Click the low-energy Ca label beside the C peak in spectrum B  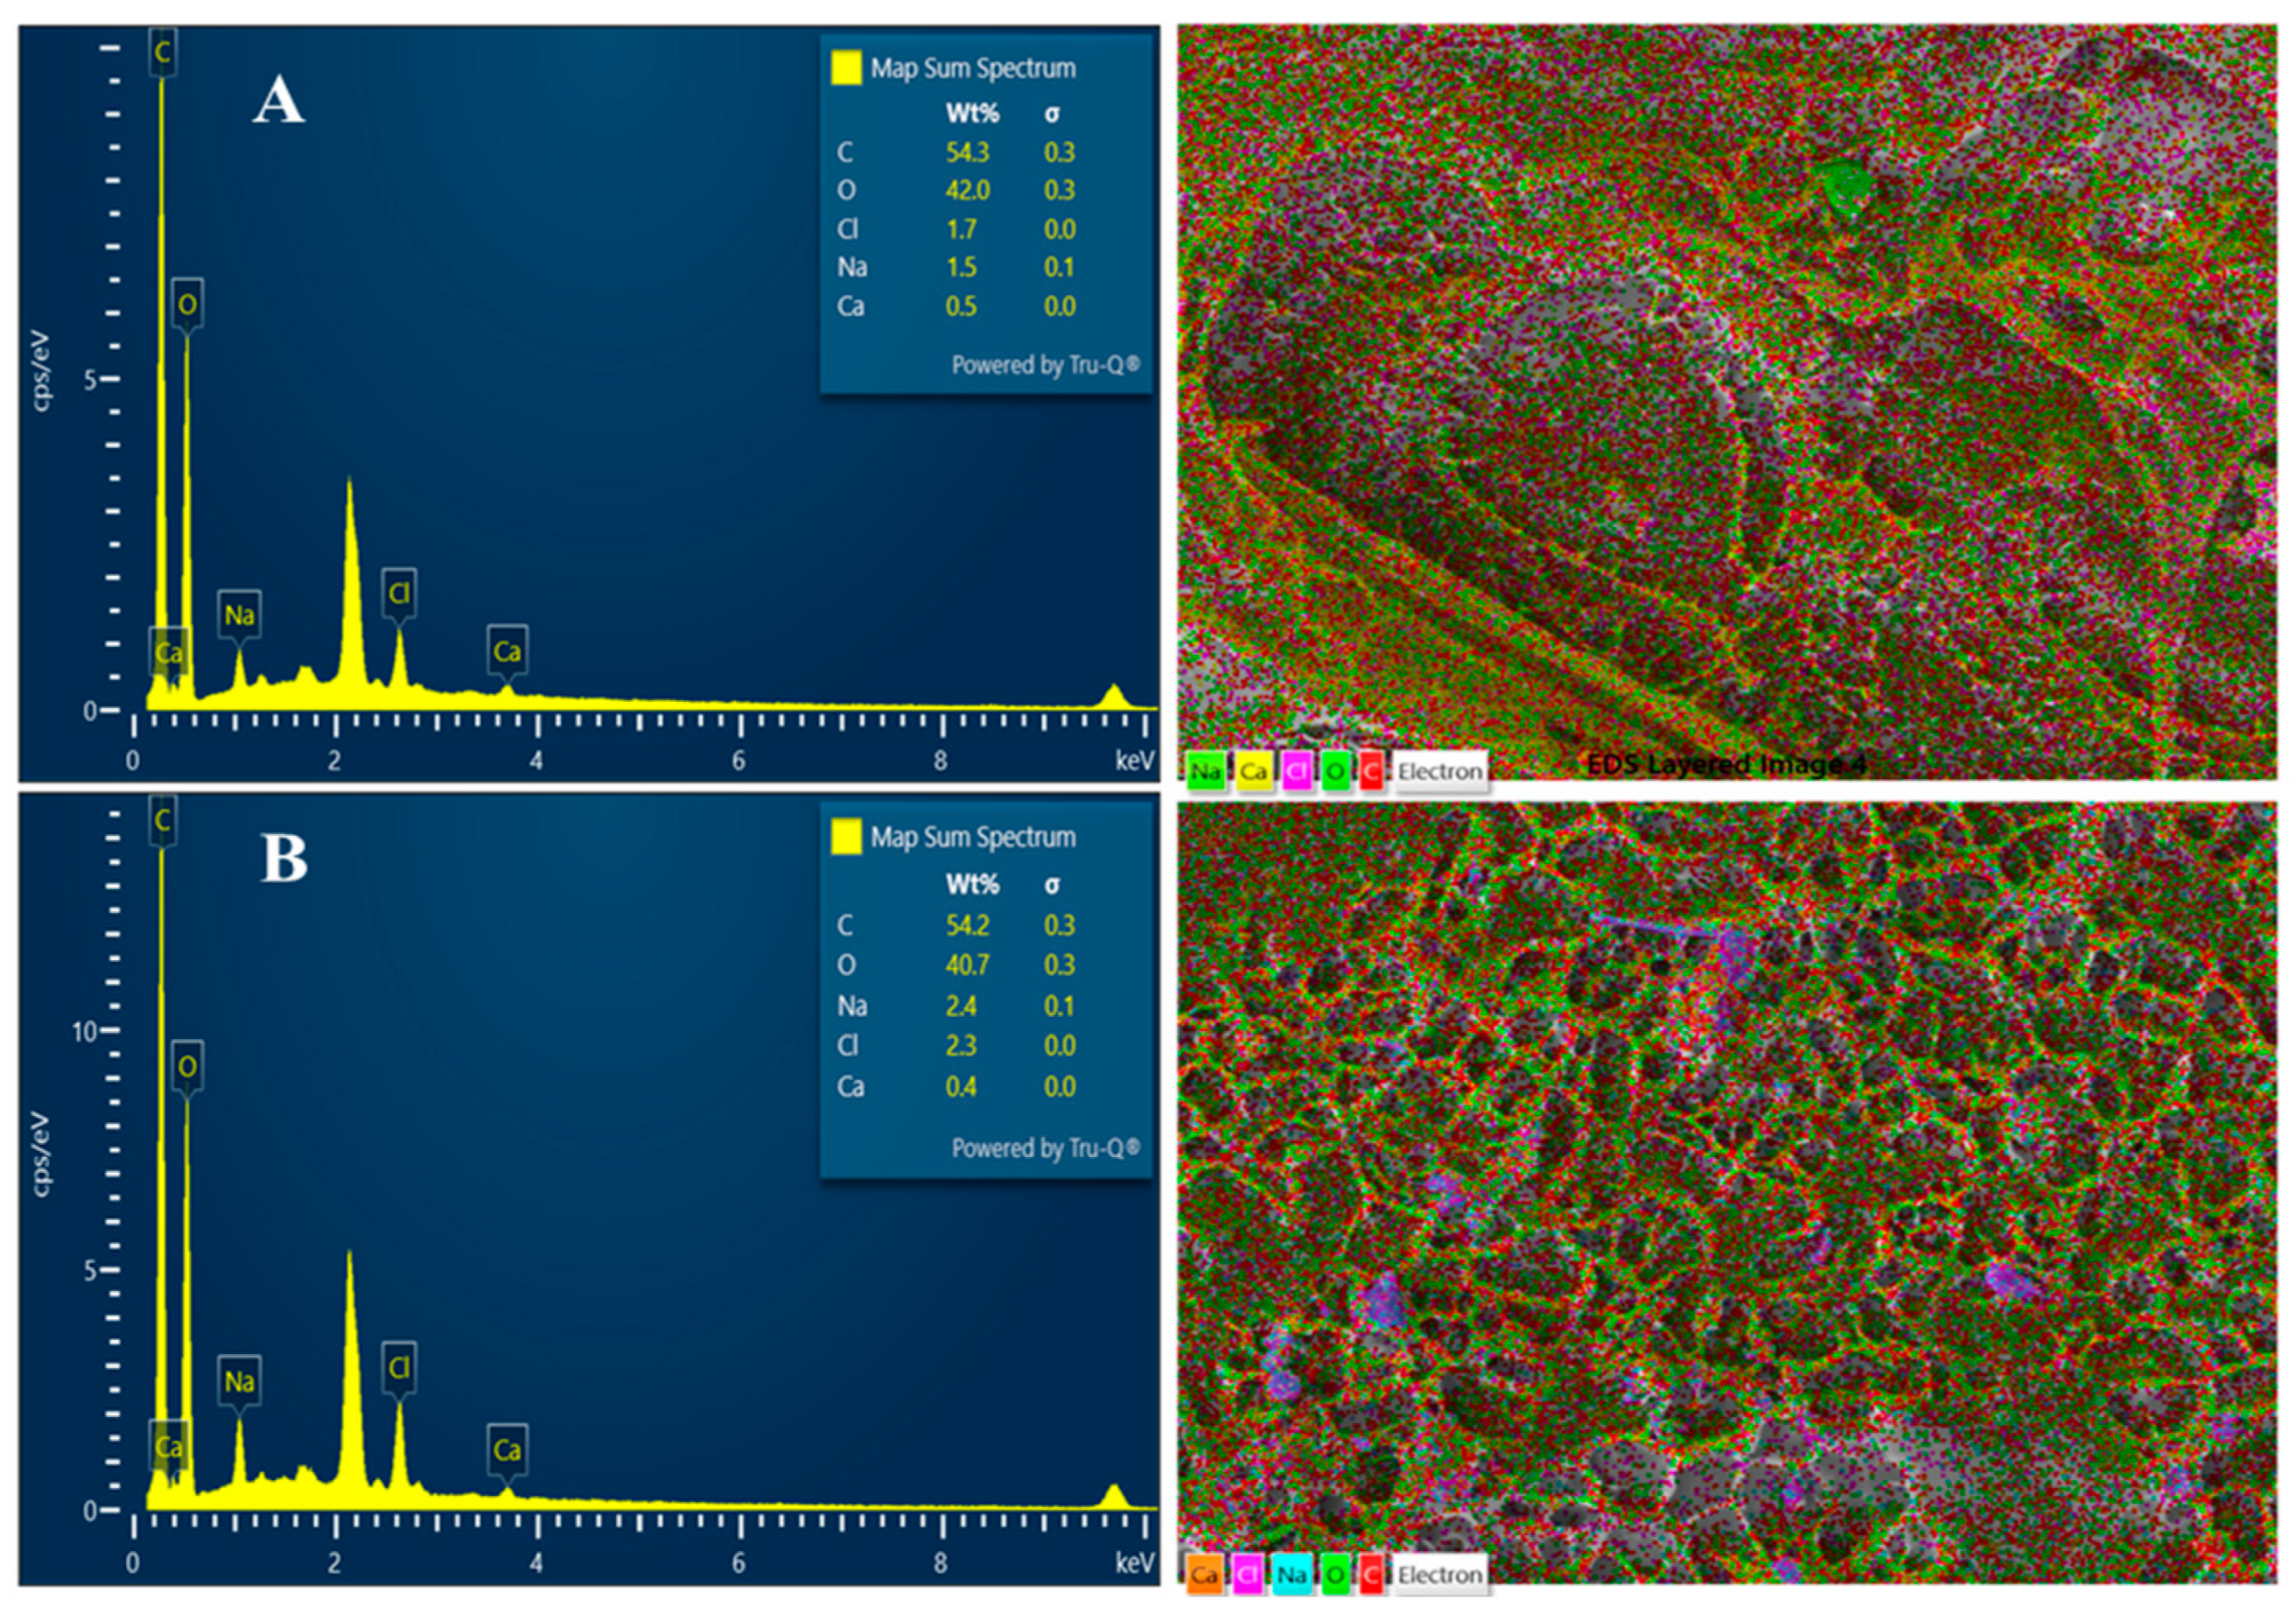pos(169,1446)
